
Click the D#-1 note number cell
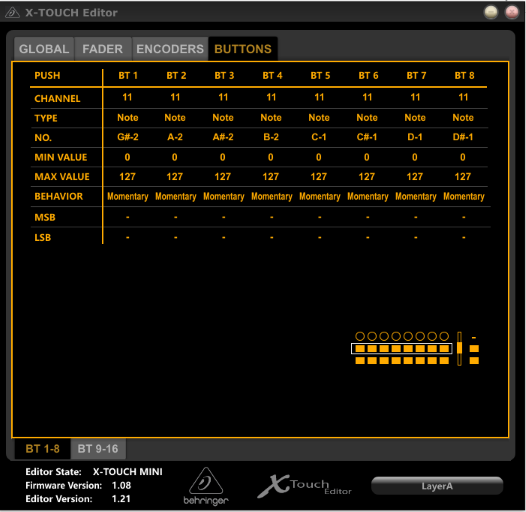[x=463, y=137]
